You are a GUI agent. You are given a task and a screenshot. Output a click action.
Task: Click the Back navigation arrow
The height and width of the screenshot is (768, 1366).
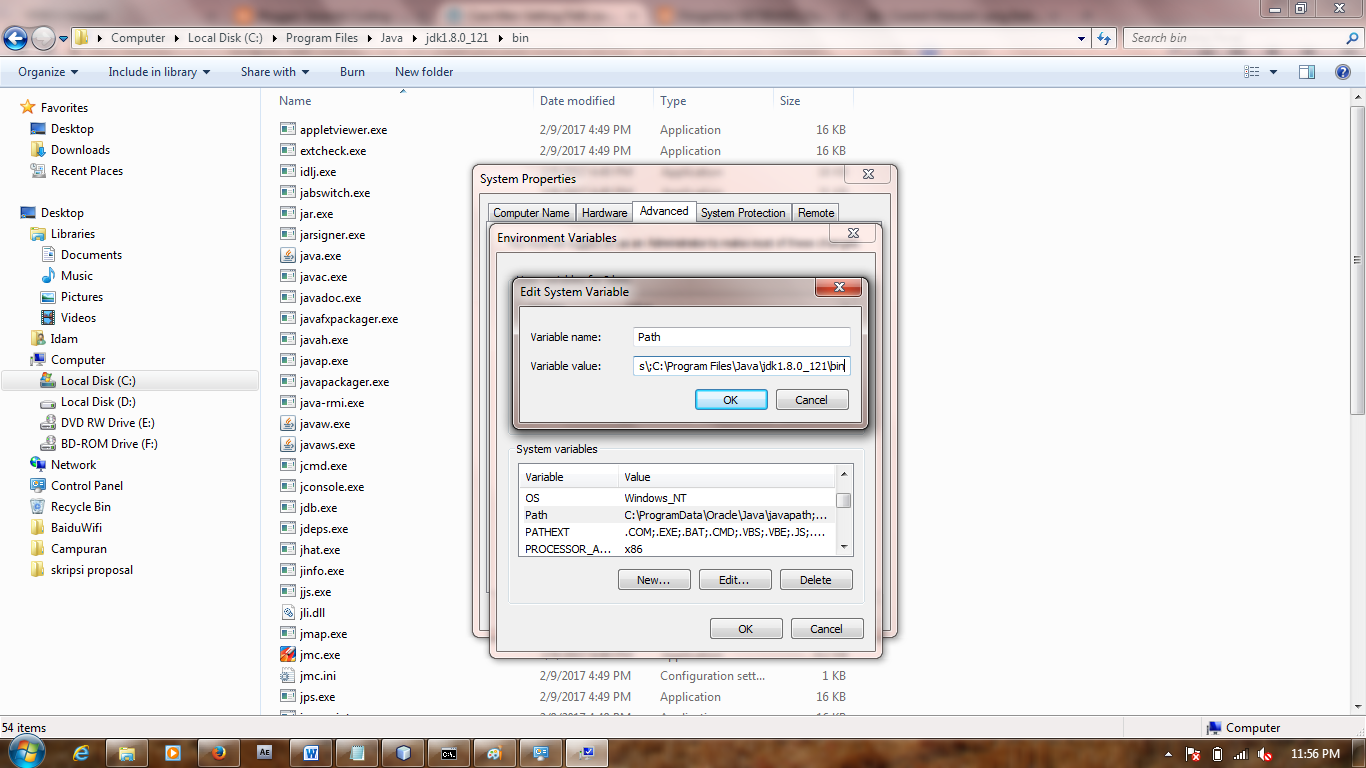click(x=15, y=37)
